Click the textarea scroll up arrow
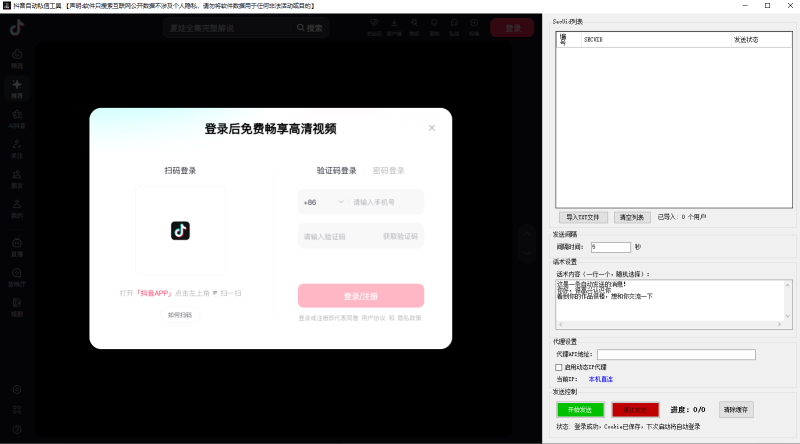Viewport: 800px width, 444px height. click(x=787, y=285)
